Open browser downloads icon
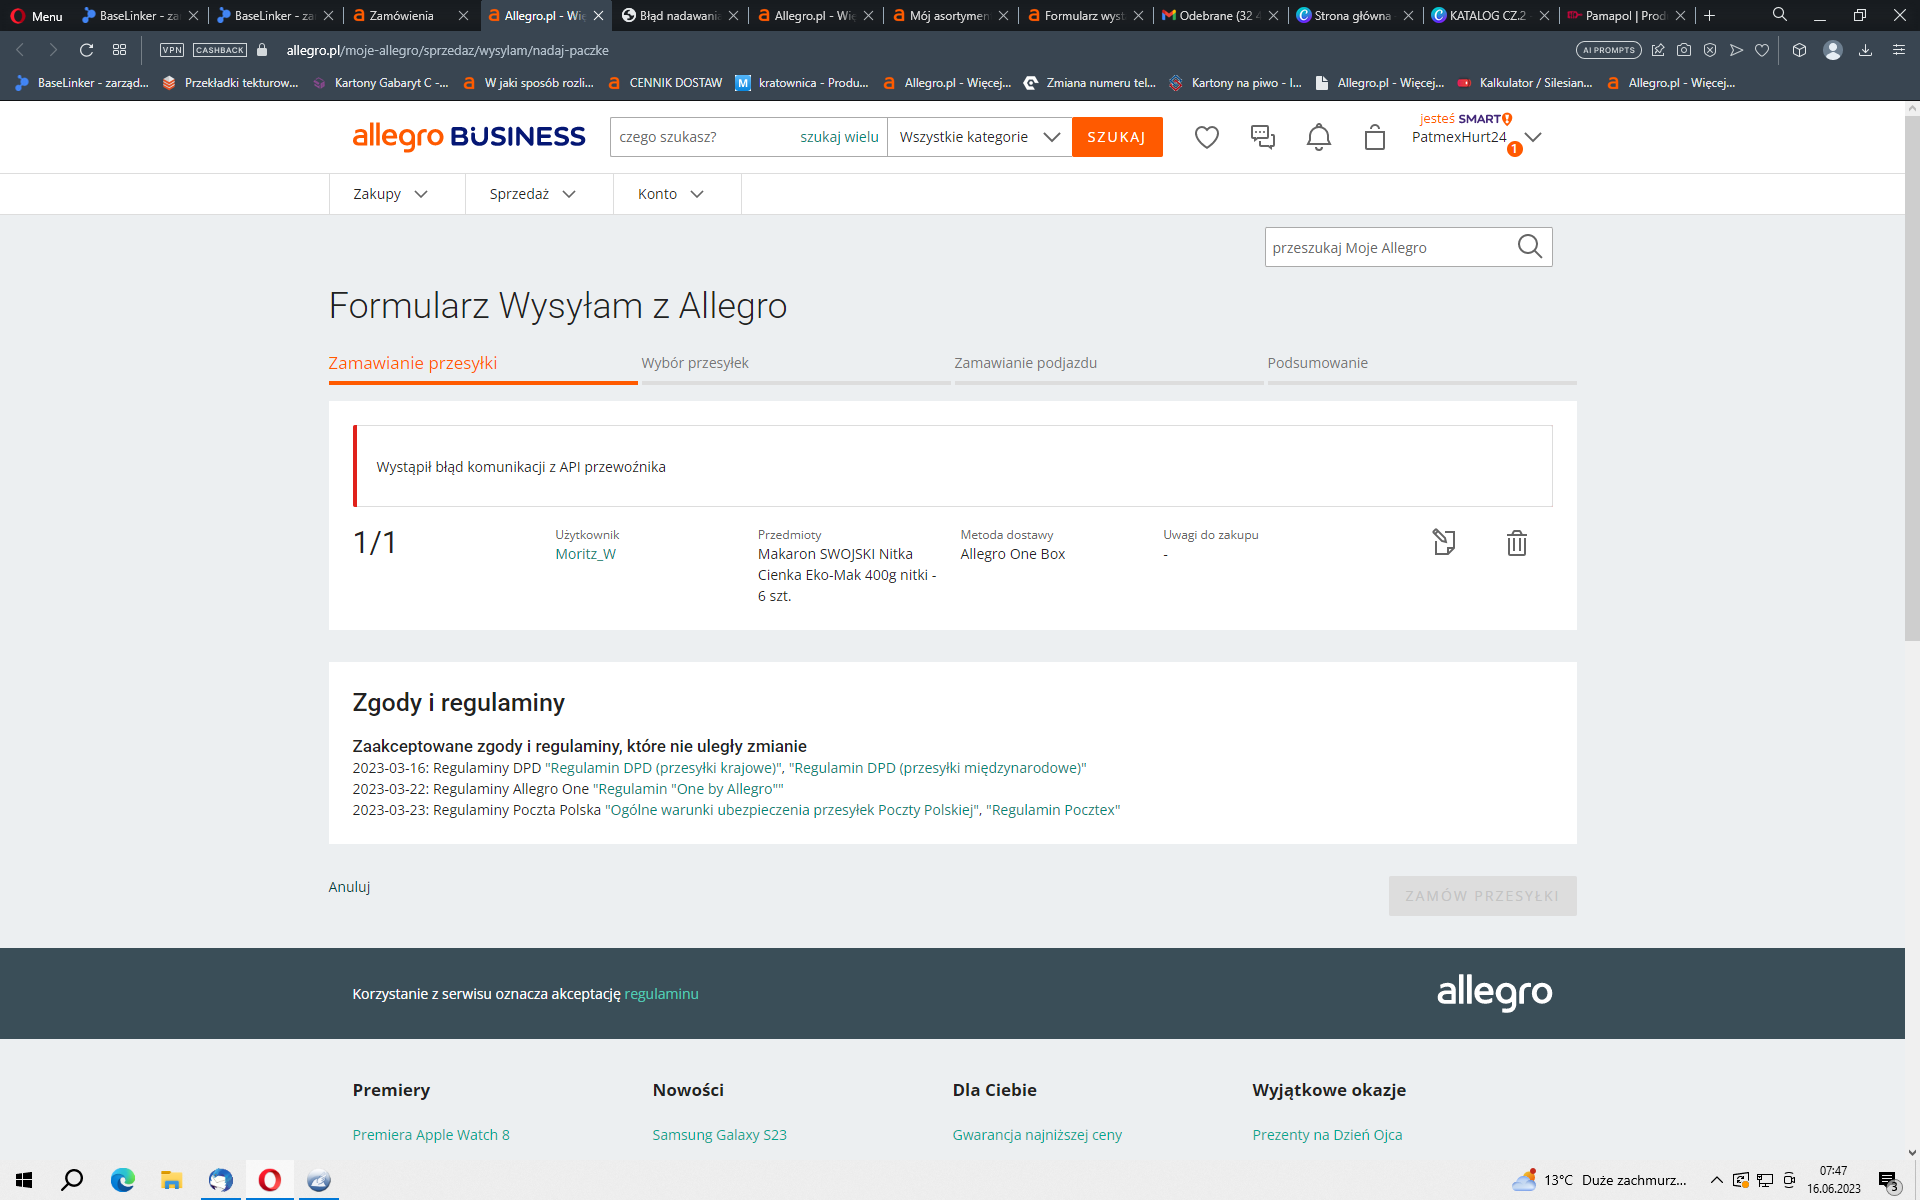 coord(1865,50)
